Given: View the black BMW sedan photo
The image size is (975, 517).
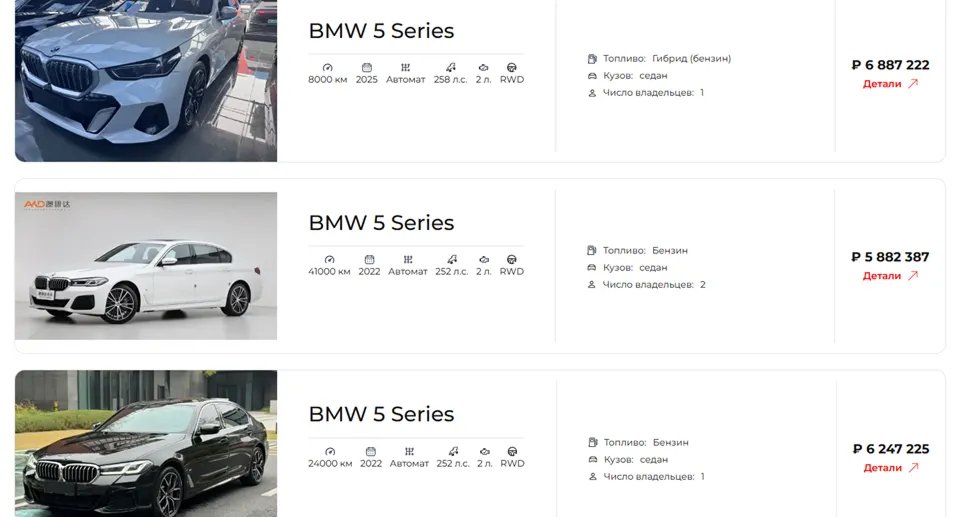Looking at the screenshot, I should 146,444.
